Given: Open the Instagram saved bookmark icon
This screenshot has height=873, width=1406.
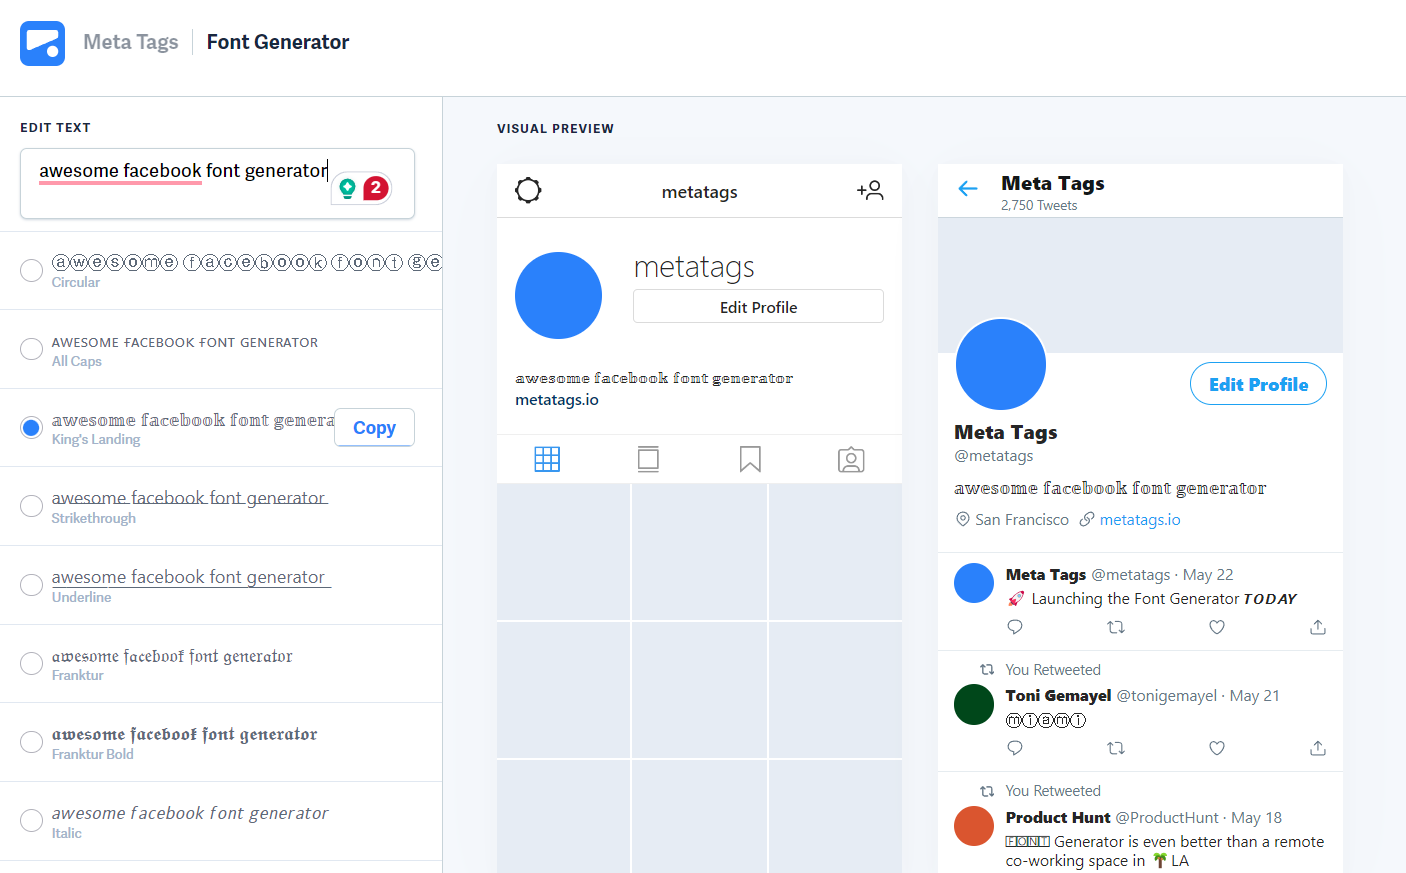Looking at the screenshot, I should pos(750,459).
